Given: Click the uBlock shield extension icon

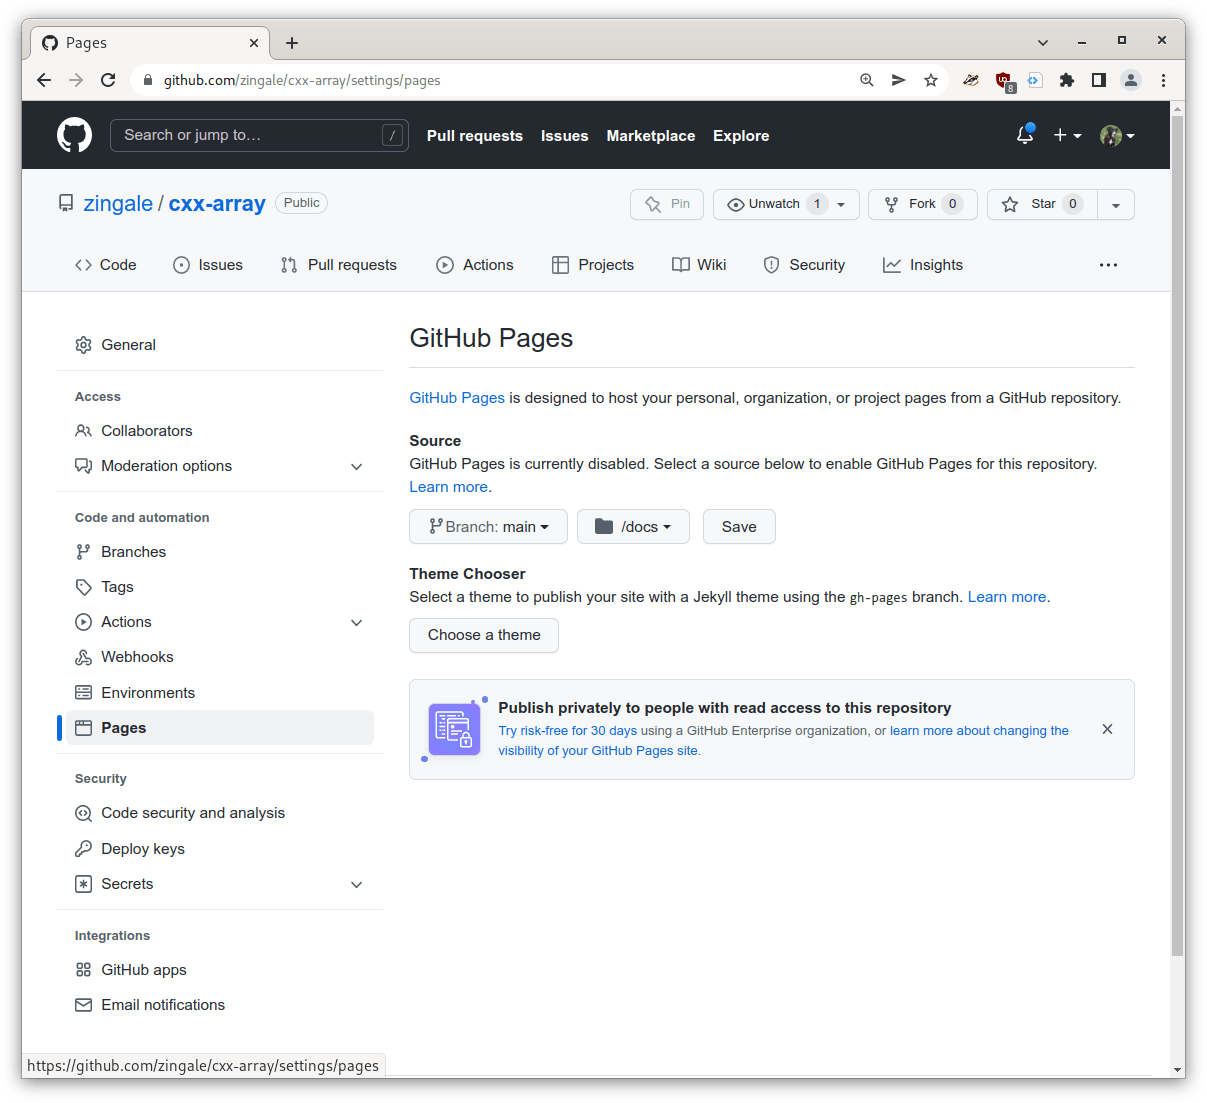Looking at the screenshot, I should click(1004, 81).
